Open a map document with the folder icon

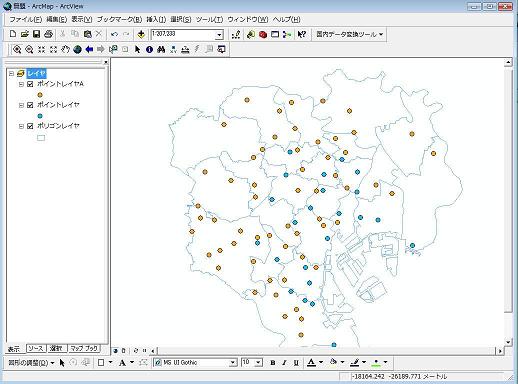click(x=25, y=34)
